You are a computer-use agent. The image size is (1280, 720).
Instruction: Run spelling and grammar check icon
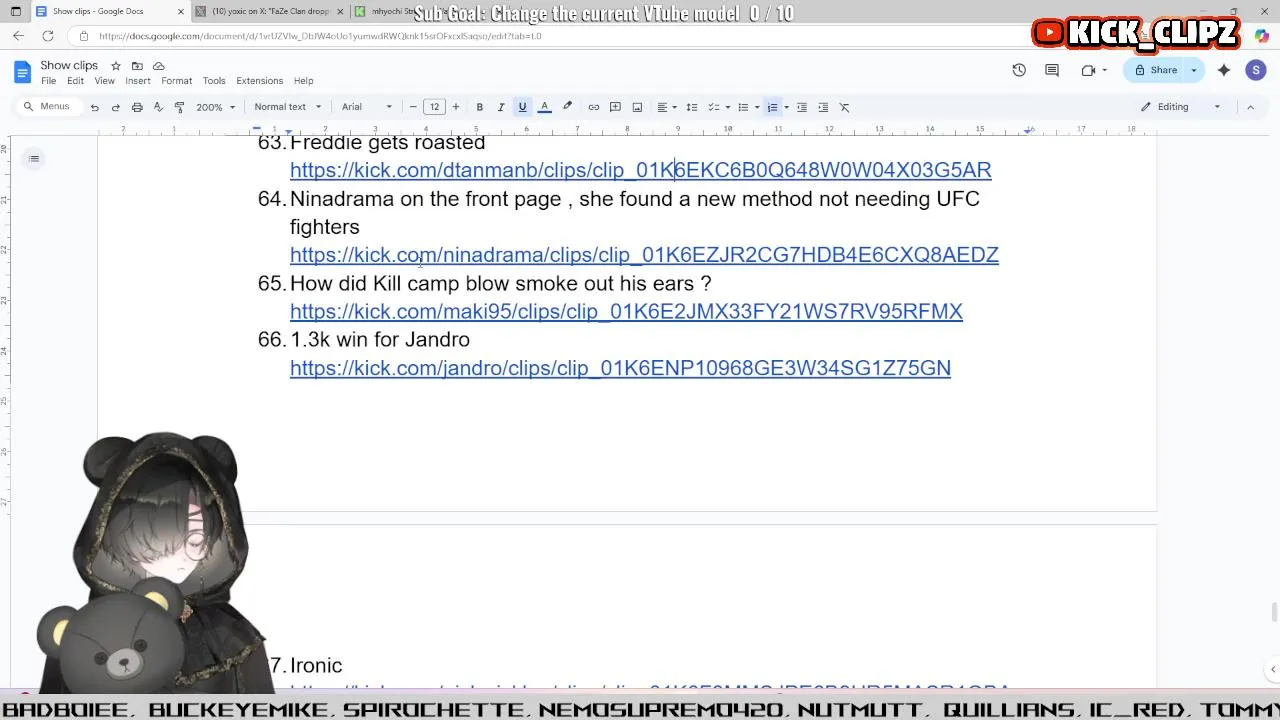(158, 107)
